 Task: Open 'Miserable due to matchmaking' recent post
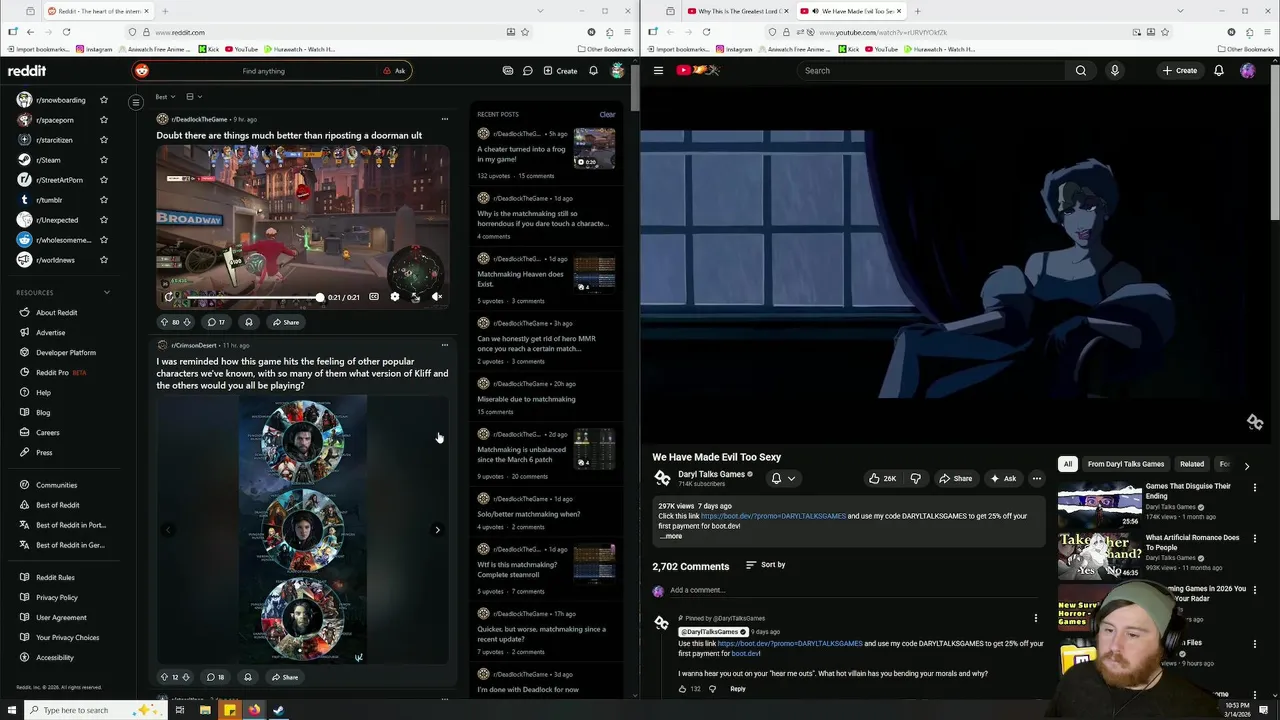click(x=526, y=399)
